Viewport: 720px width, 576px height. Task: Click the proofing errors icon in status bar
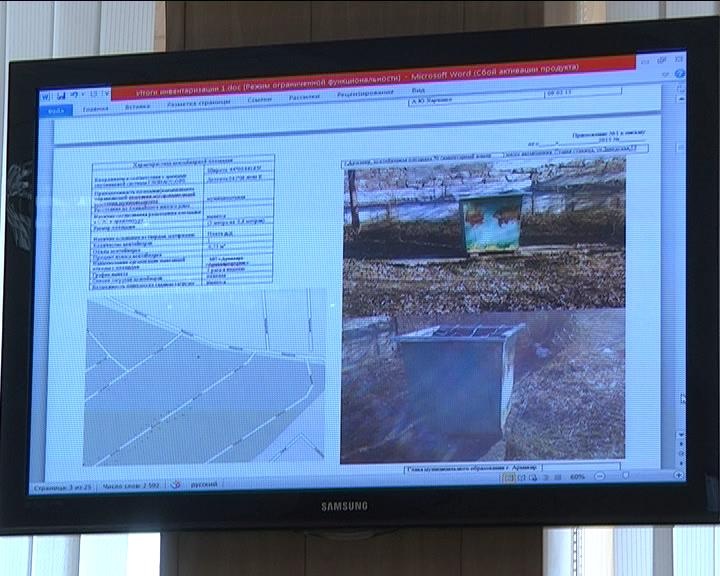[175, 485]
